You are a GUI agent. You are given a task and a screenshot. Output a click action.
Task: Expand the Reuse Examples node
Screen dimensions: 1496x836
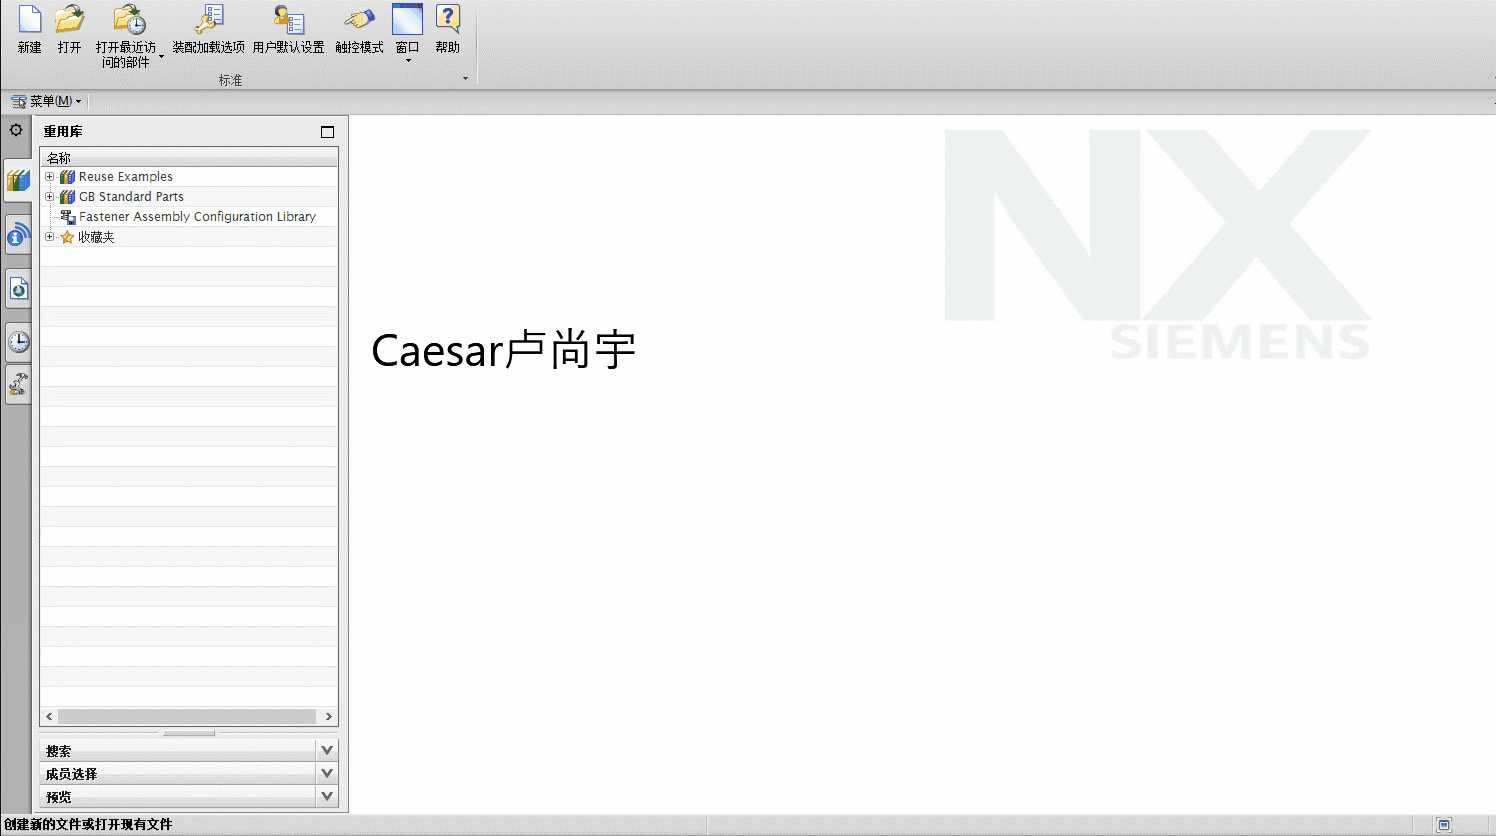49,177
